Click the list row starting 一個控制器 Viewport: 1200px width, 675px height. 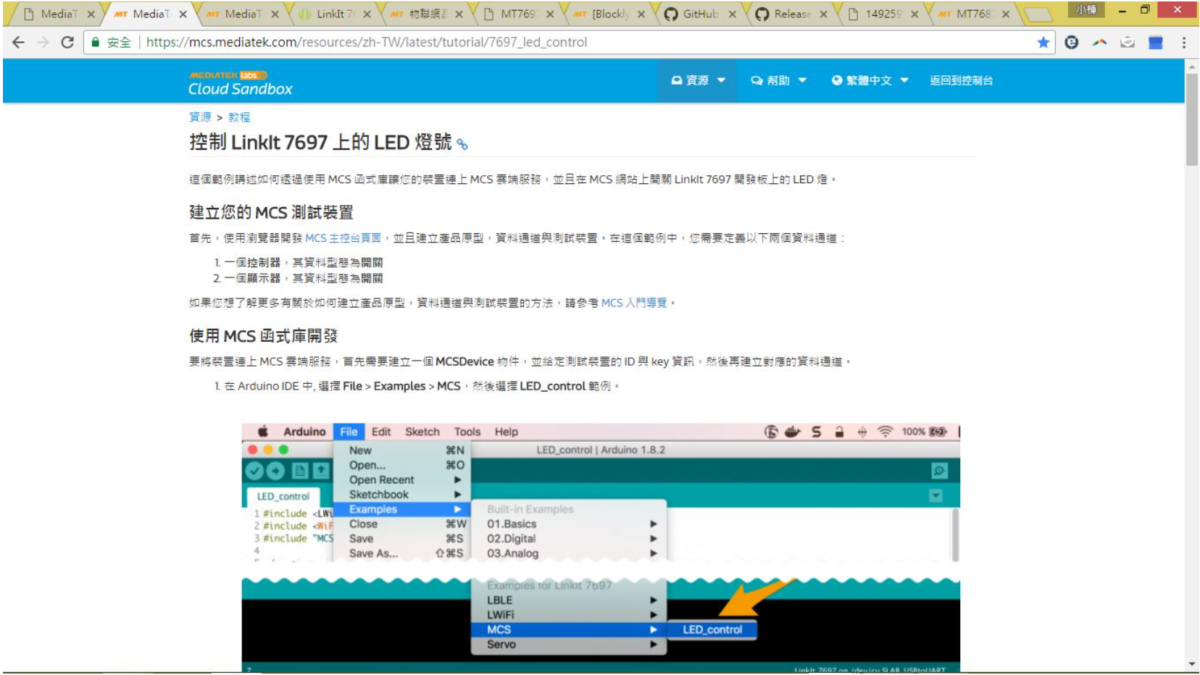pyautogui.click(x=297, y=262)
